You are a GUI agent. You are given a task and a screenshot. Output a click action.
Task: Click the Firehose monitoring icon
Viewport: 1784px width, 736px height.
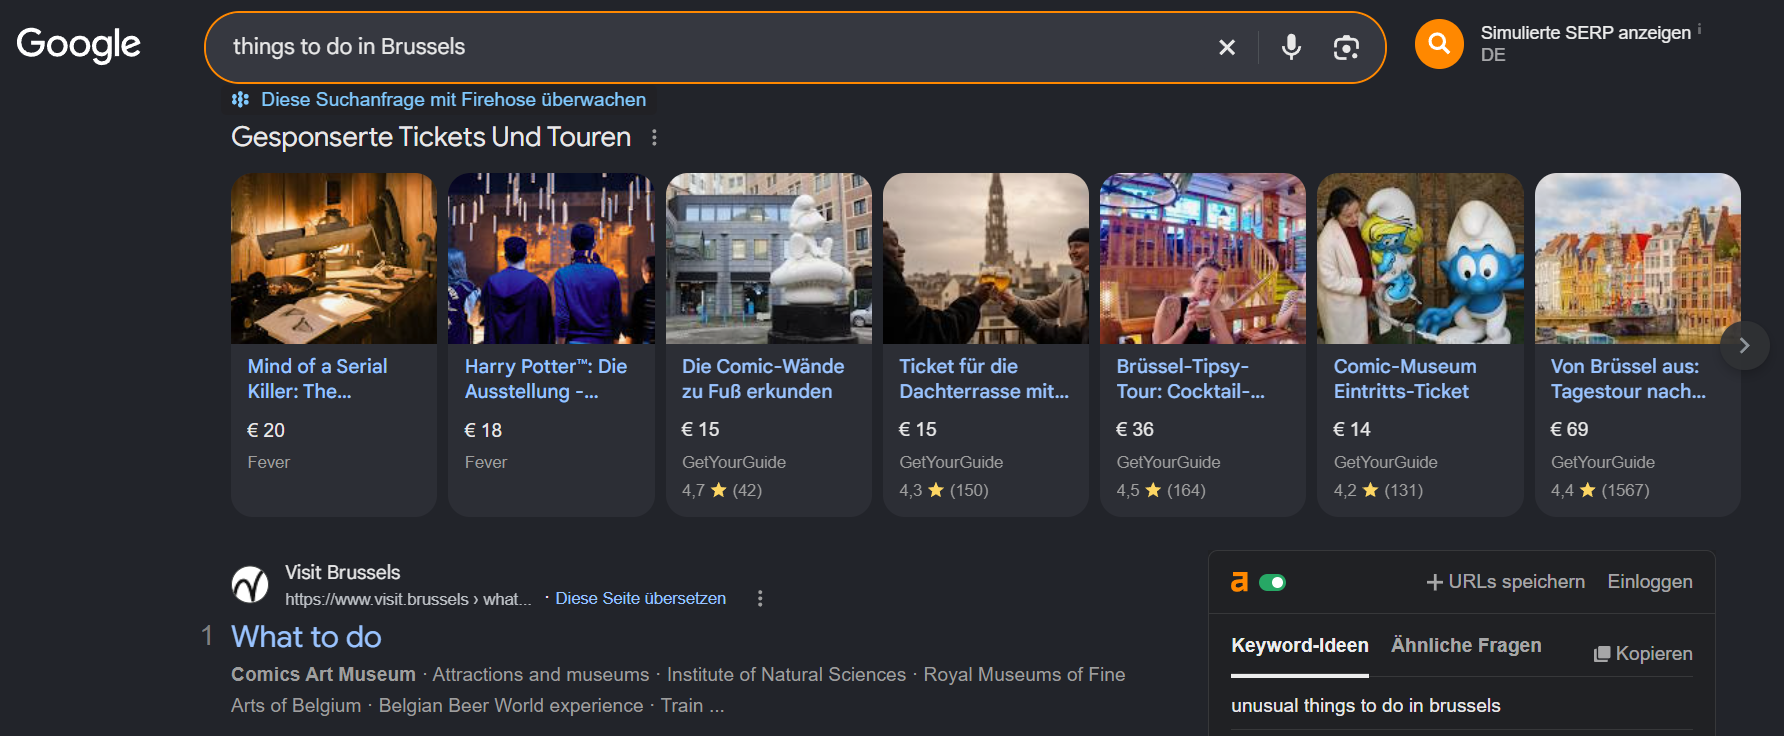240,99
